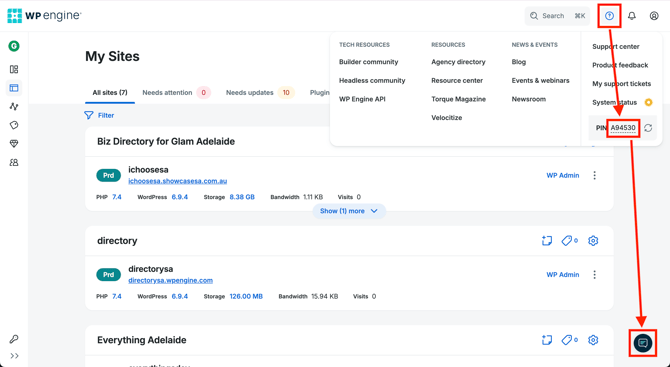670x367 pixels.
Task: Copy the PIN A94530 value
Action: click(x=623, y=128)
